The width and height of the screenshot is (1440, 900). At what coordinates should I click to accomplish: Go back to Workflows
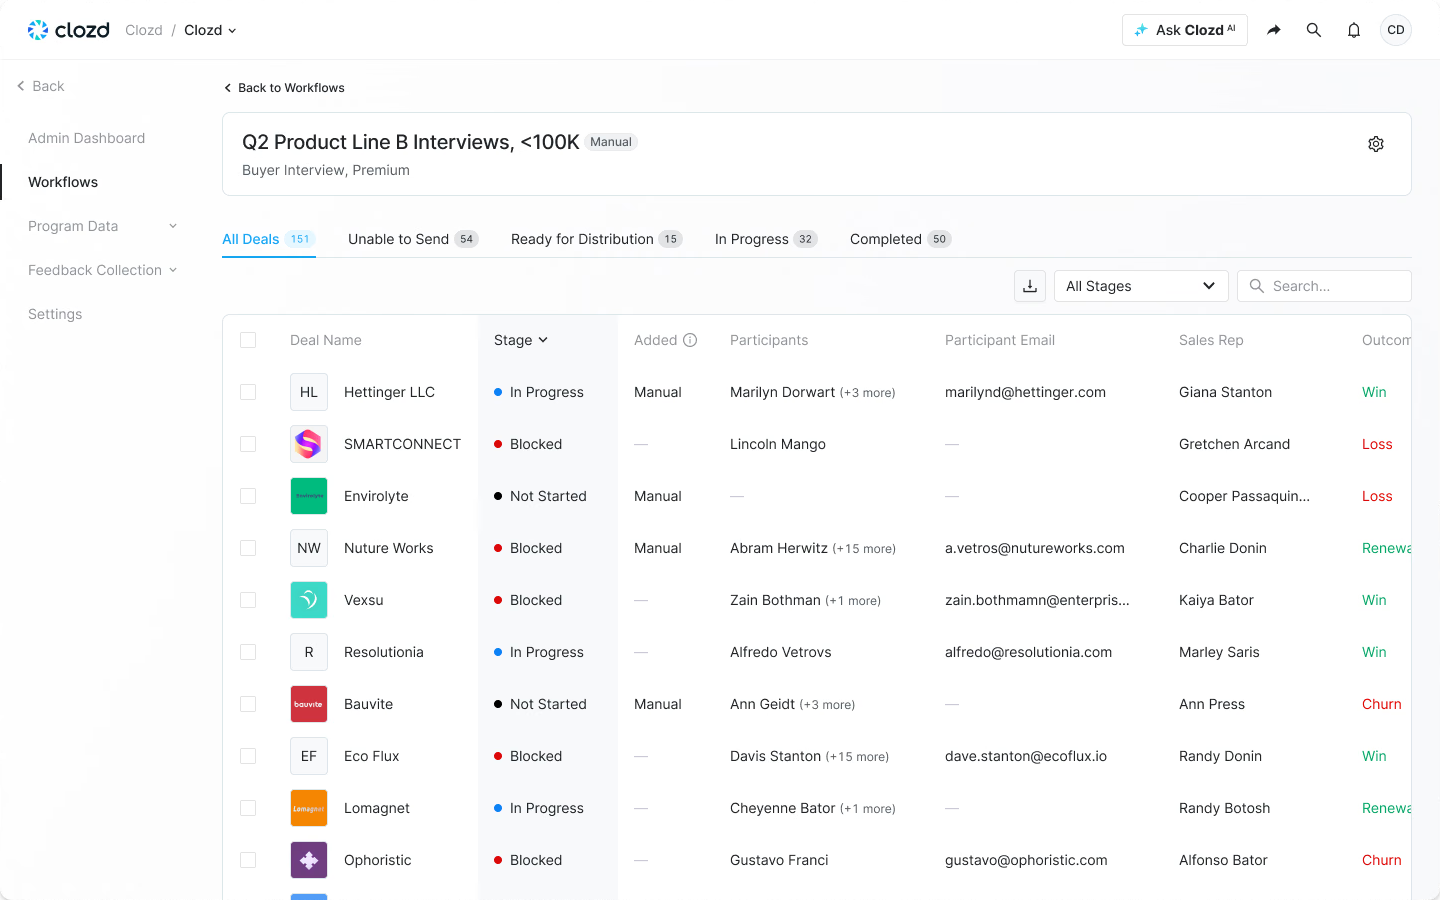(284, 88)
